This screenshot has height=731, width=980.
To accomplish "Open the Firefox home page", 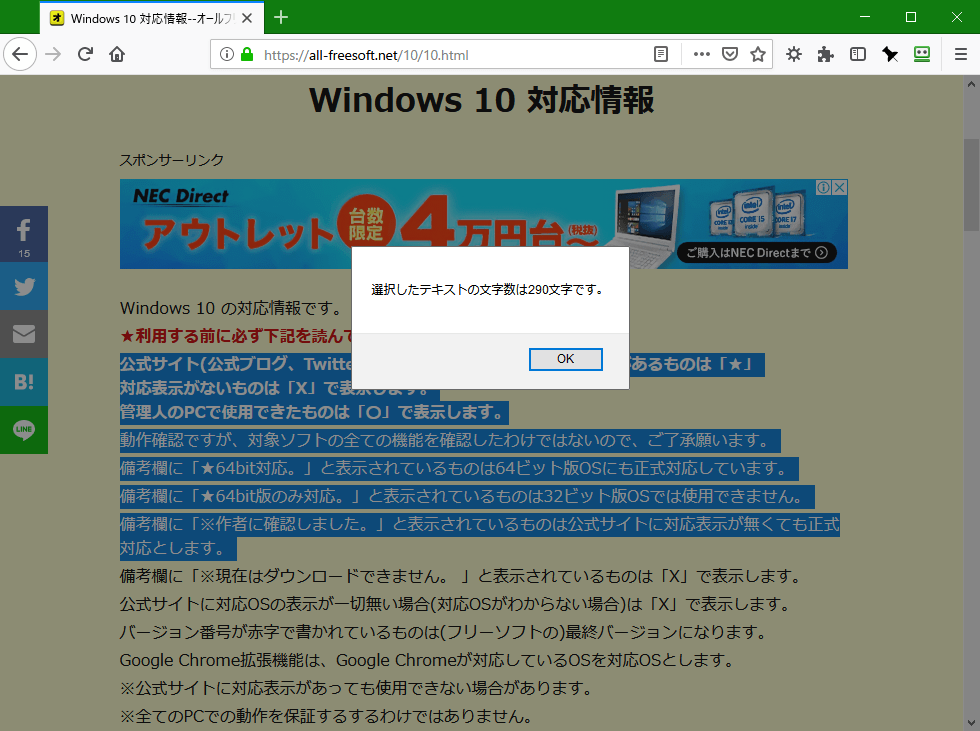I will click(x=117, y=54).
